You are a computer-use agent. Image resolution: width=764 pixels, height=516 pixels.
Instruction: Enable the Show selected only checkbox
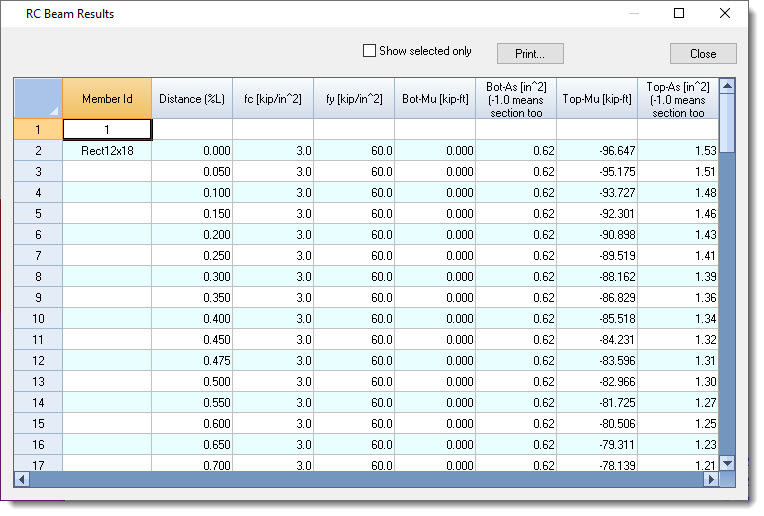(369, 51)
